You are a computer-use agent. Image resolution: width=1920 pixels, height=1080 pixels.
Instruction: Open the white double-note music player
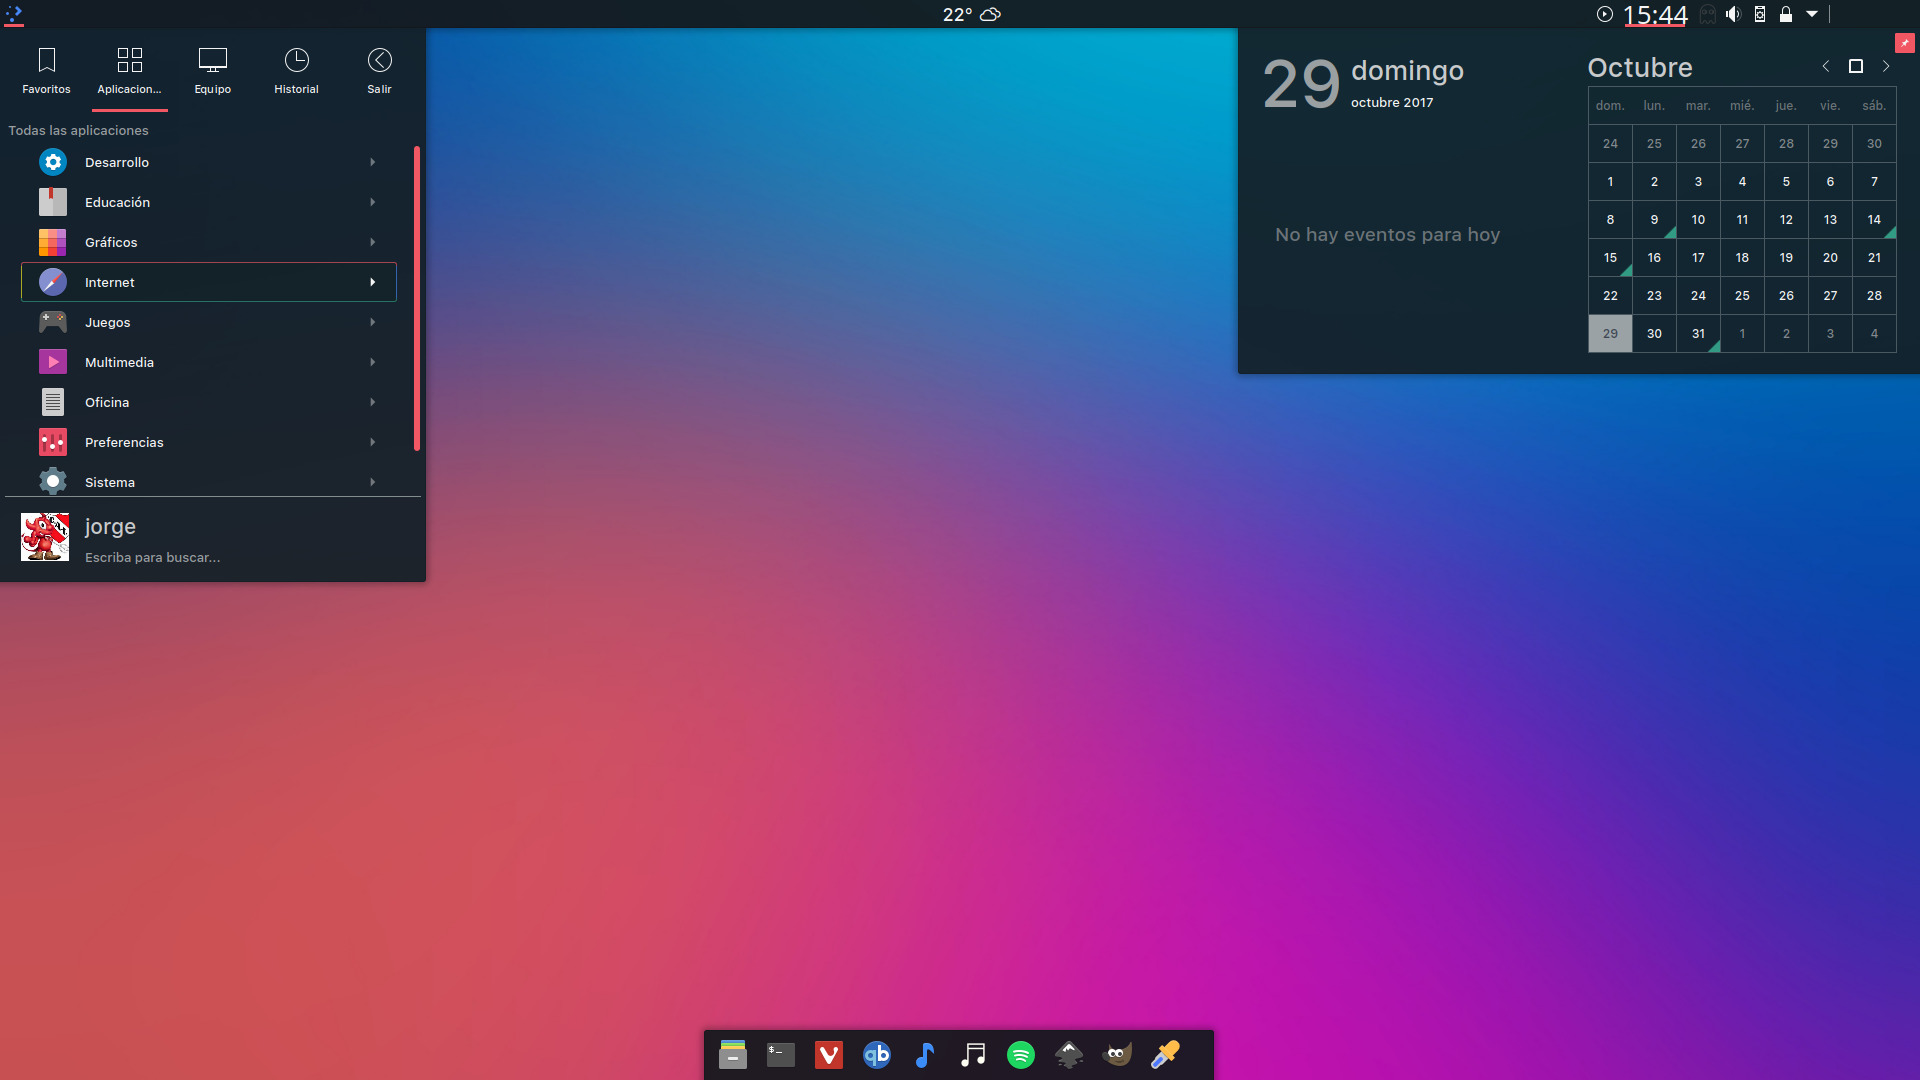tap(973, 1055)
